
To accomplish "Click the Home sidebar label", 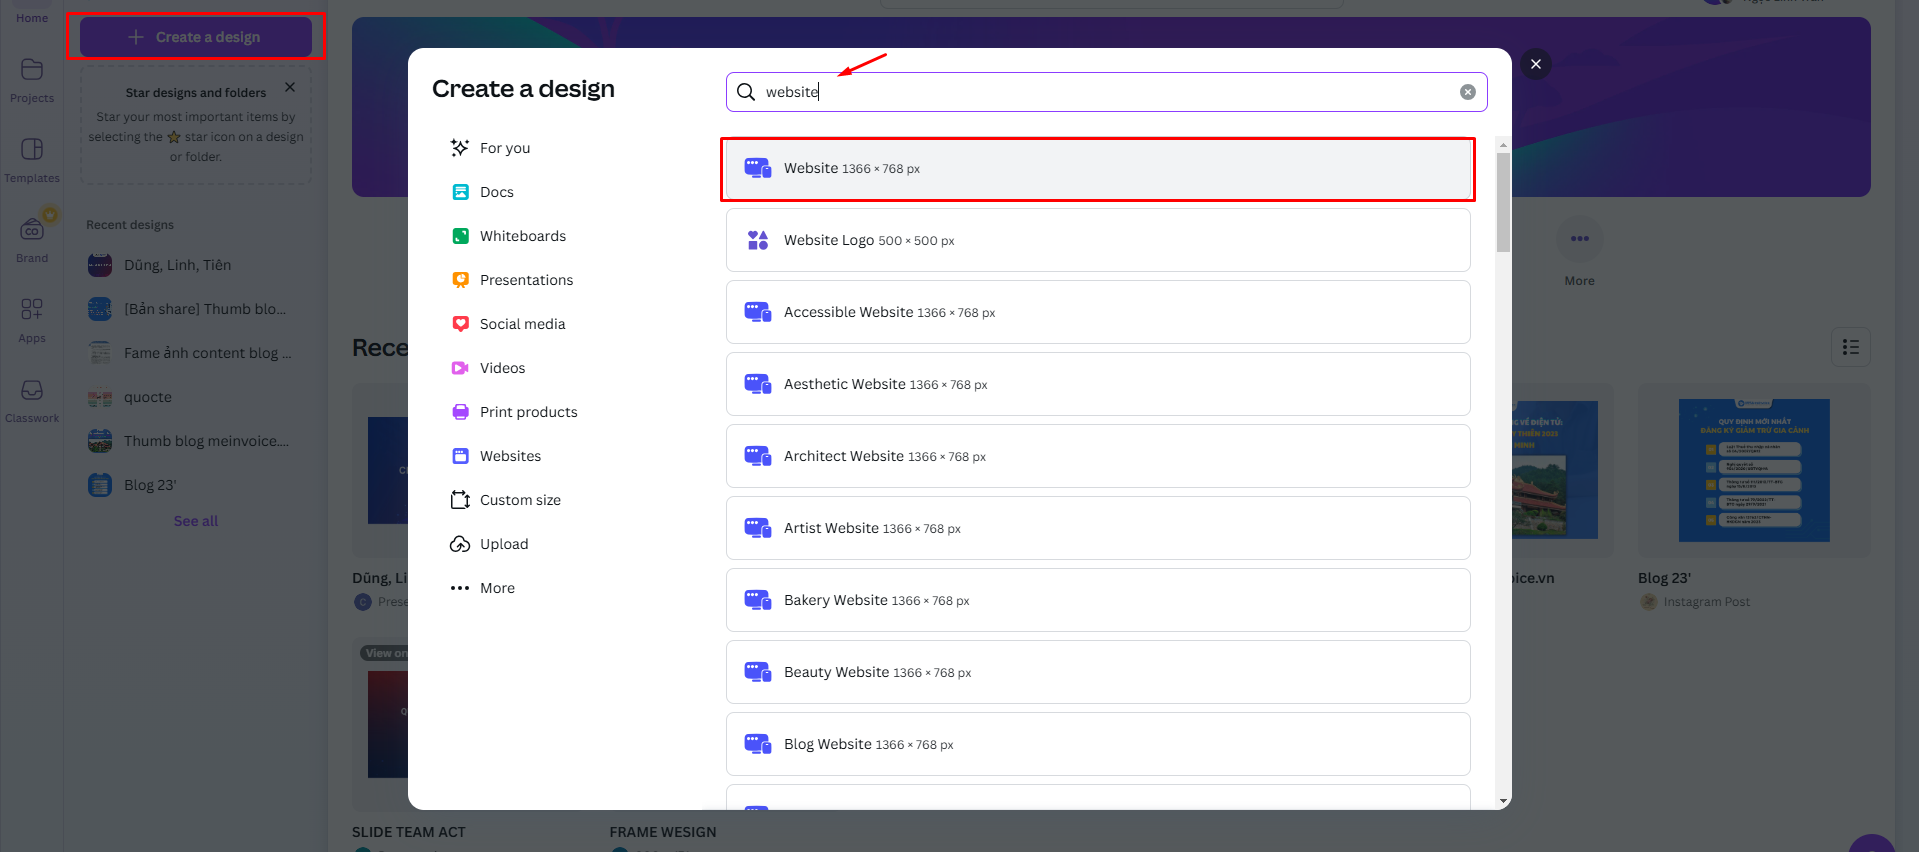I will coord(32,18).
